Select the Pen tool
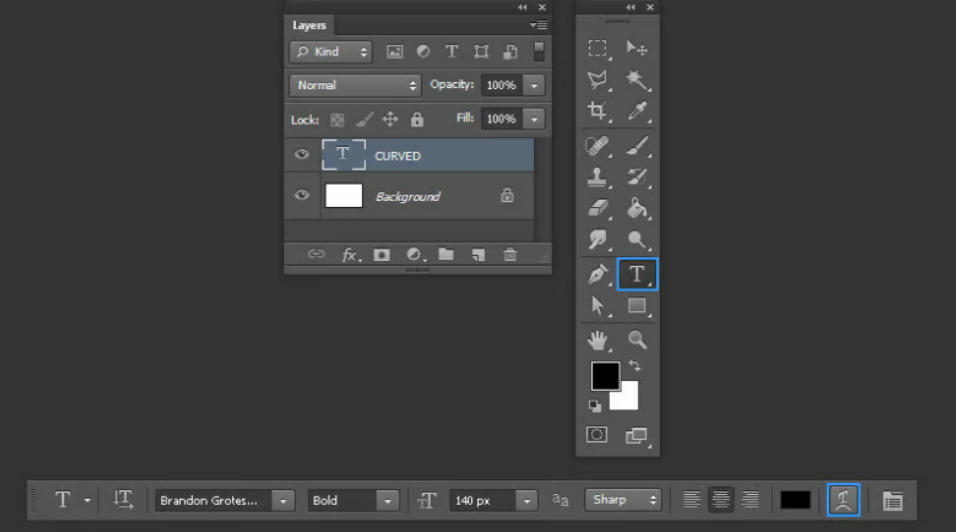Viewport: 956px width, 532px height. click(598, 274)
